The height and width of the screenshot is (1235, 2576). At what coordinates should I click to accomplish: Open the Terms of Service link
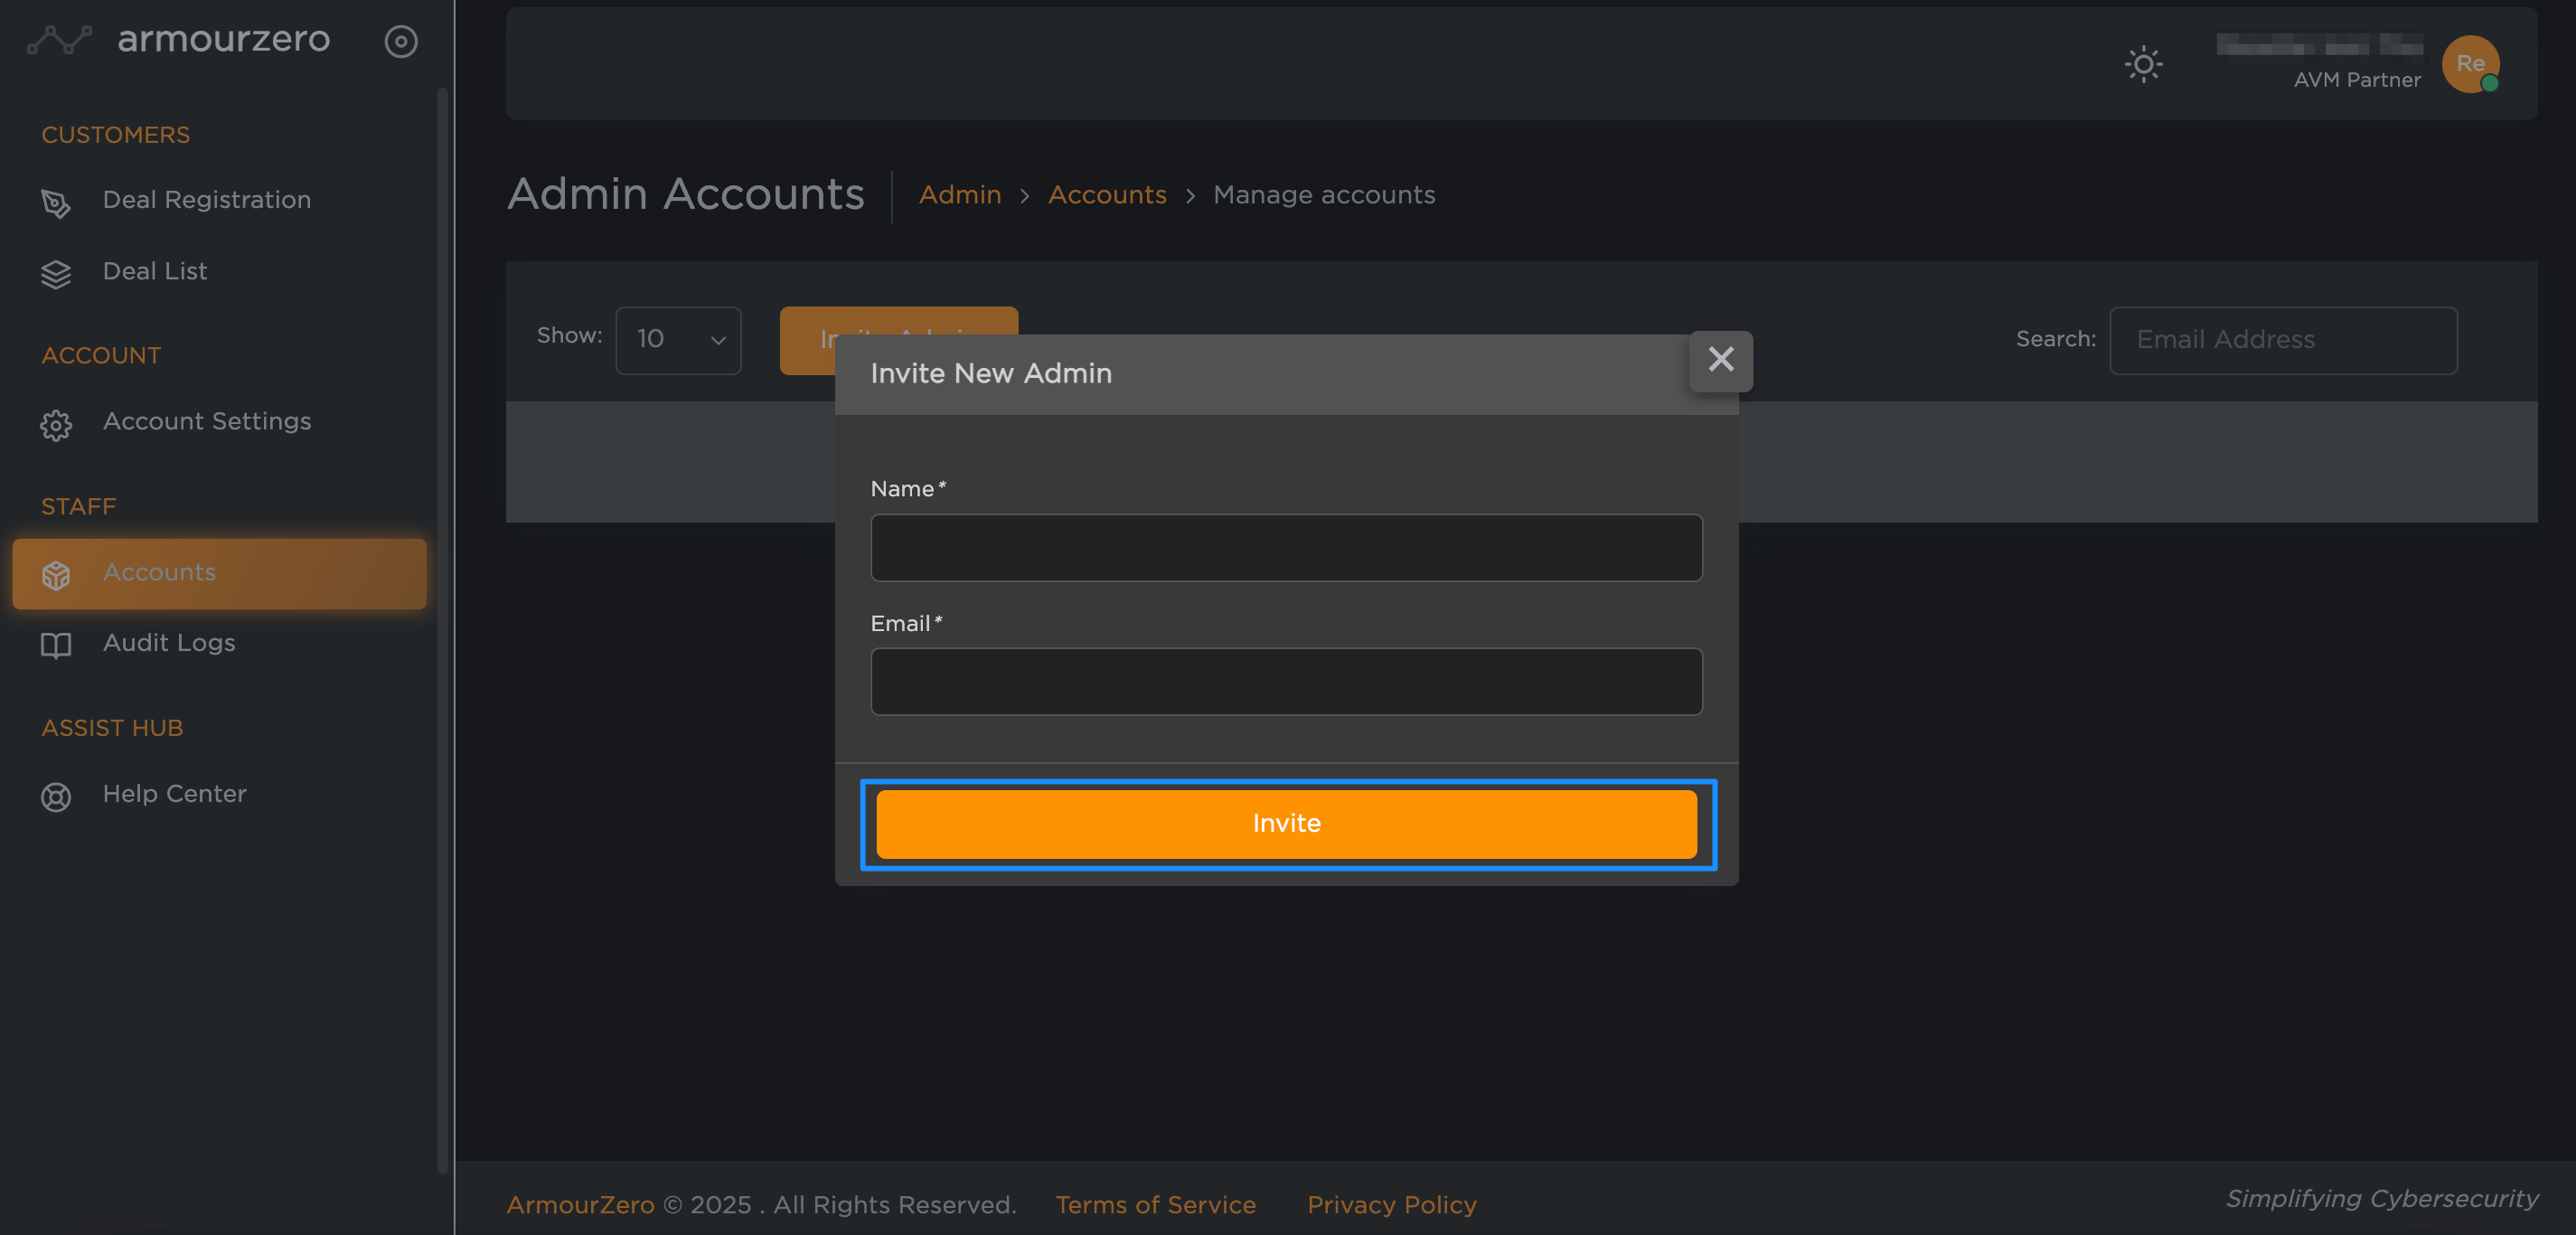(1155, 1205)
